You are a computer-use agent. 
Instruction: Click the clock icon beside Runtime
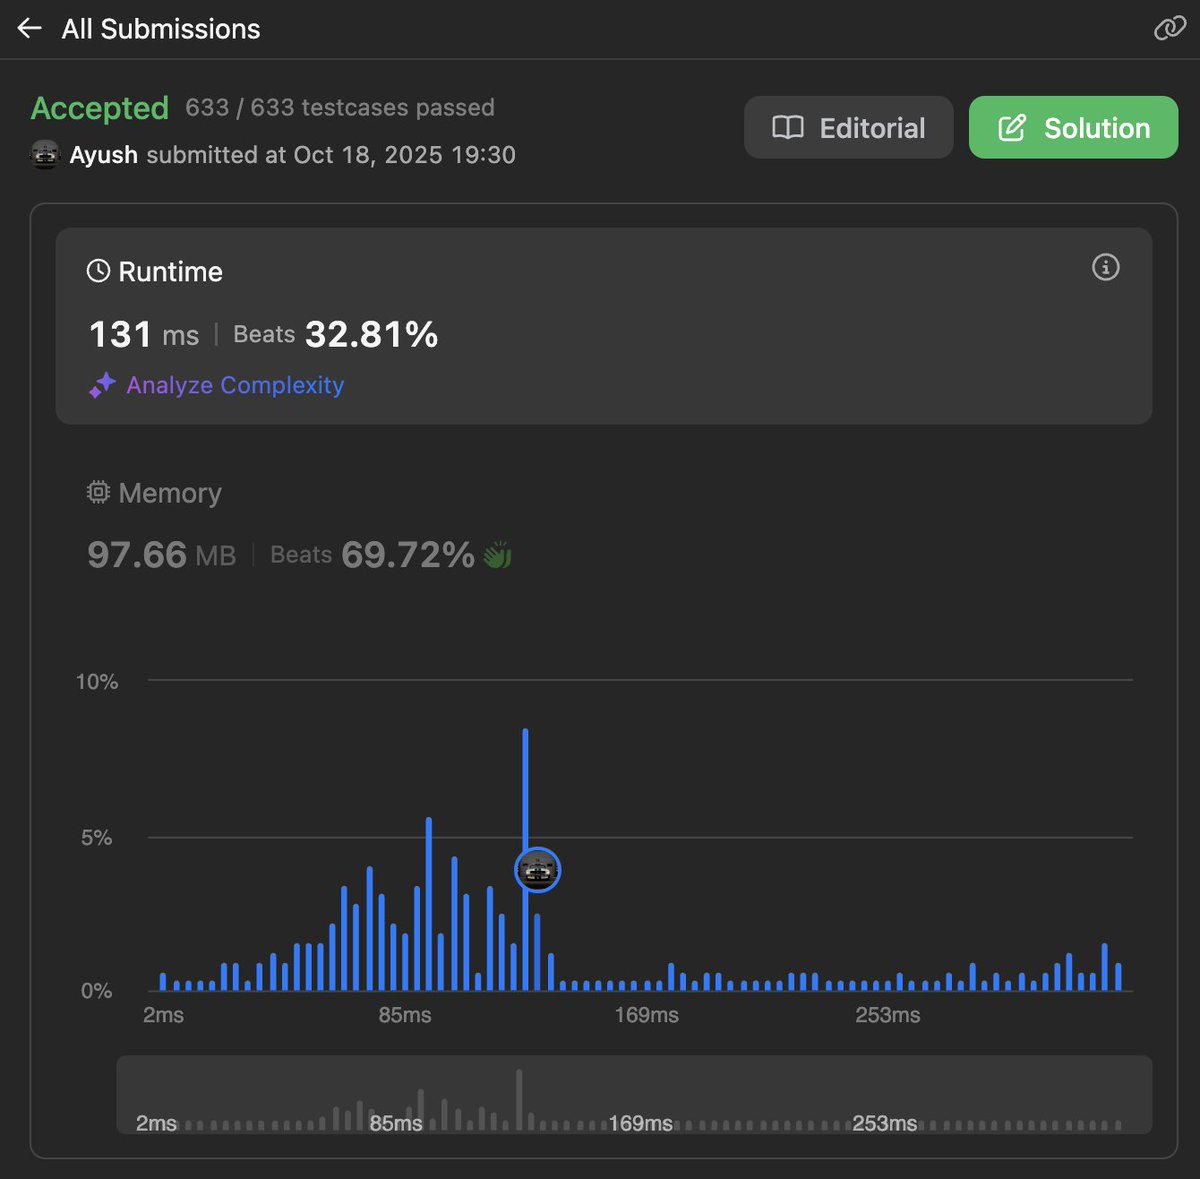(98, 271)
